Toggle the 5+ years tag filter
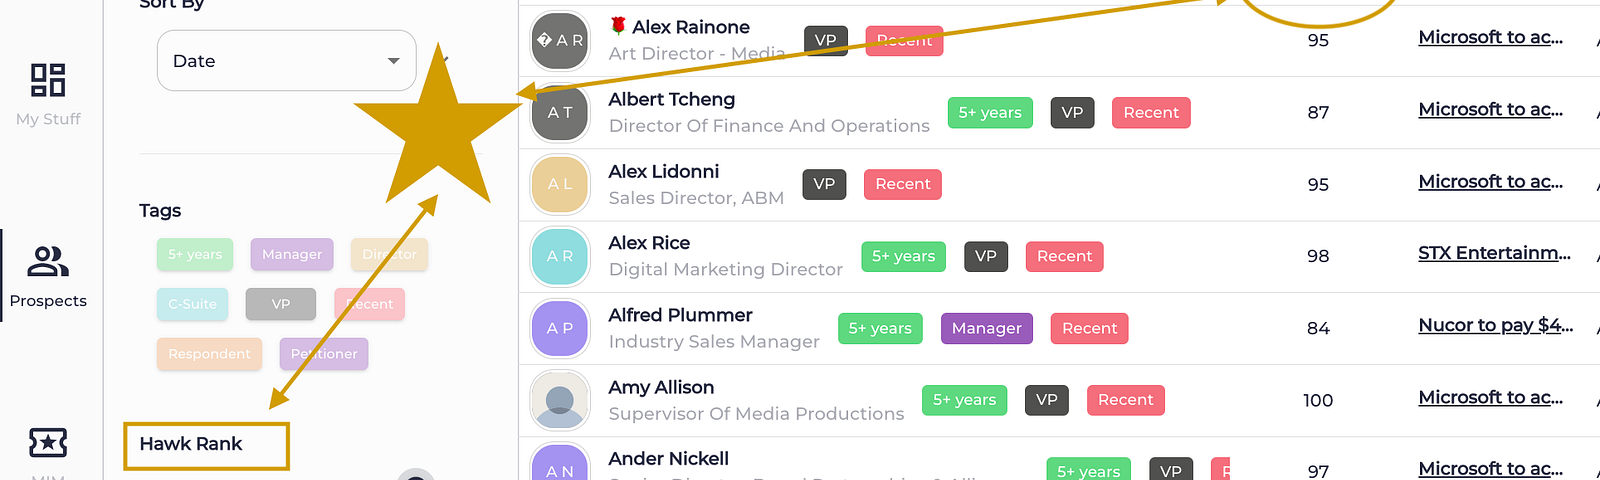Image resolution: width=1600 pixels, height=480 pixels. coord(195,255)
